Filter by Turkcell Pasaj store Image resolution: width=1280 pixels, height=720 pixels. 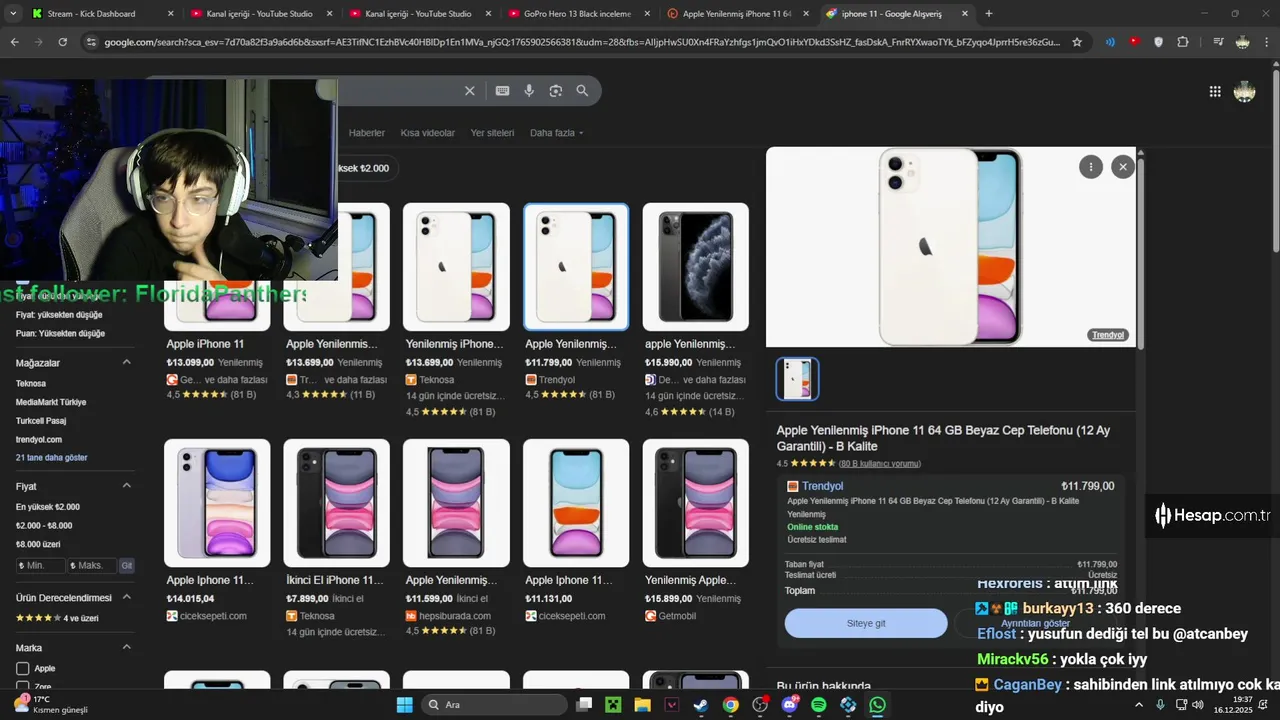tap(41, 421)
